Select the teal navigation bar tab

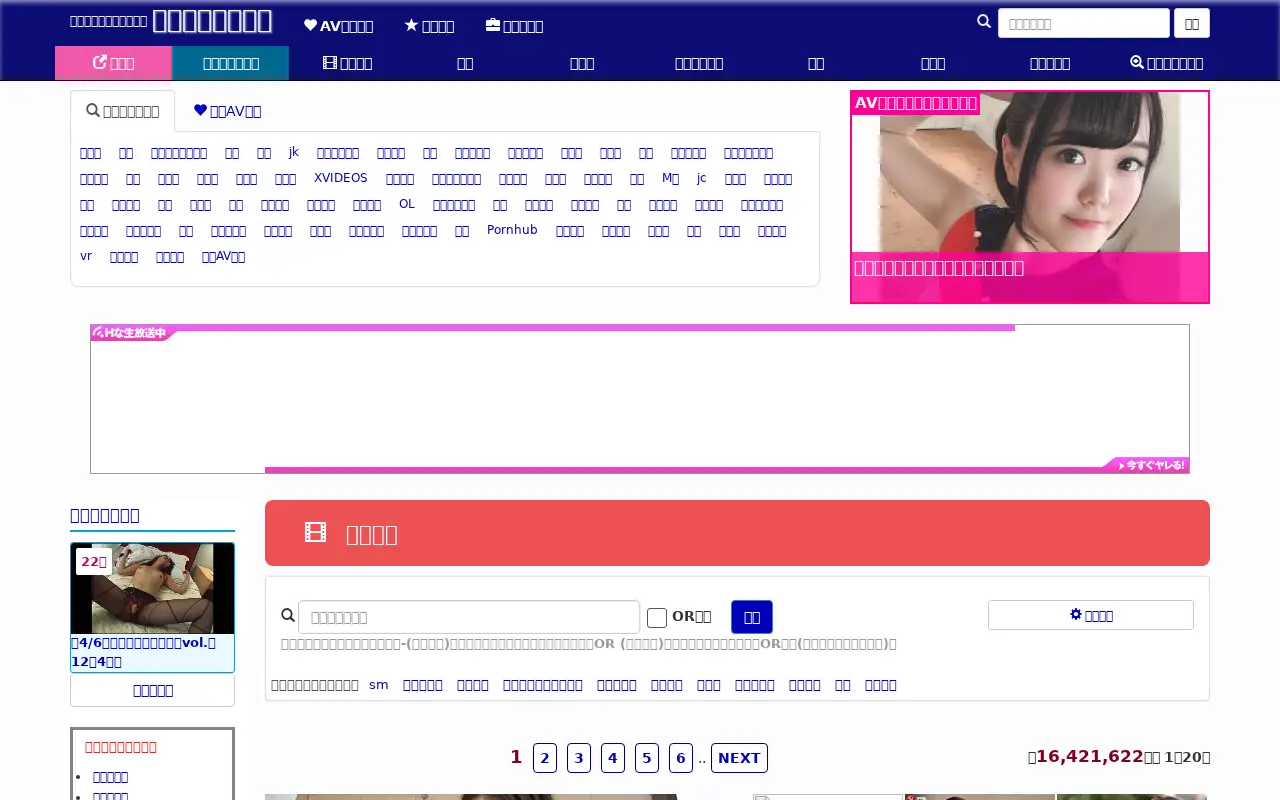(230, 63)
